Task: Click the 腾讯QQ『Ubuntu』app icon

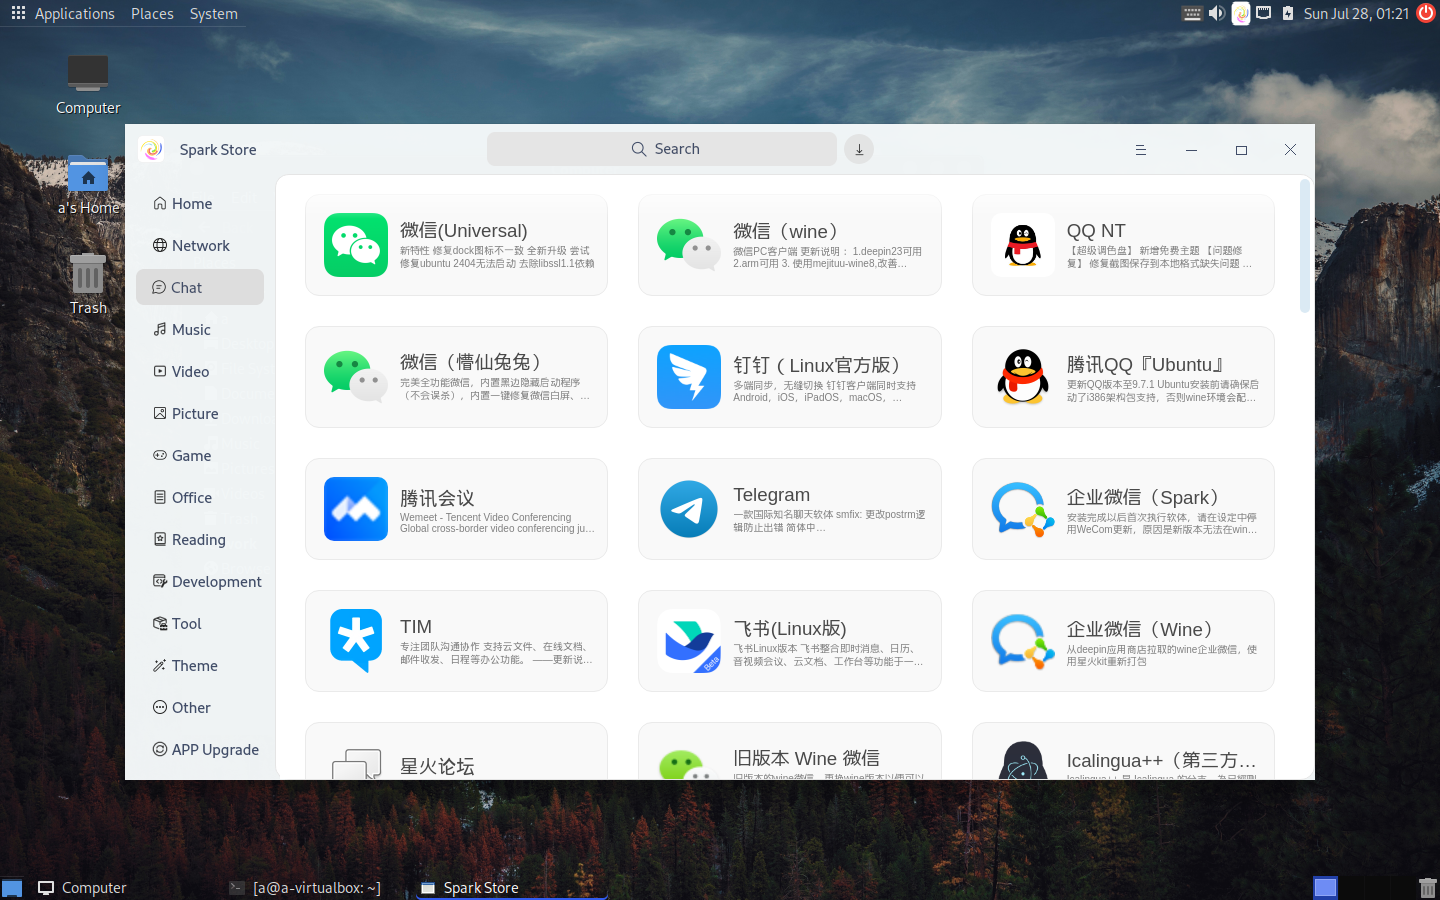Action: [x=1023, y=377]
